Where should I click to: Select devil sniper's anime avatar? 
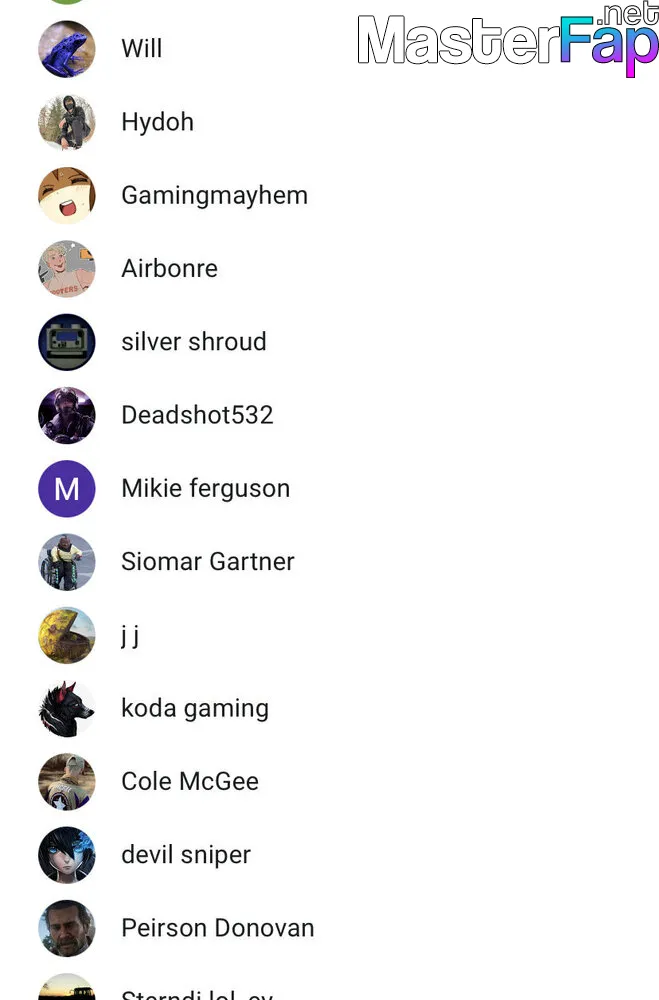[x=67, y=856]
